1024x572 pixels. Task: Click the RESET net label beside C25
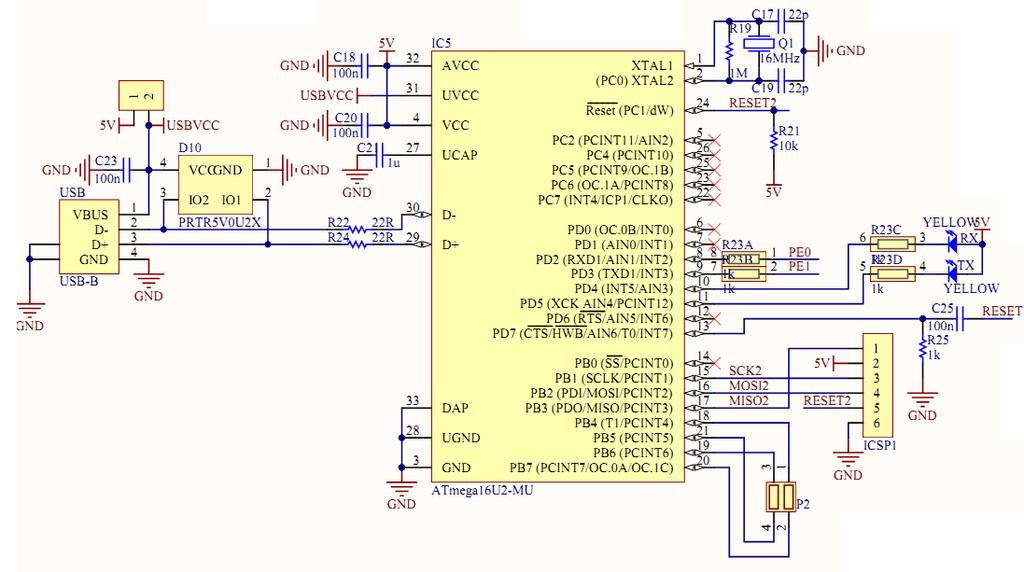click(1002, 311)
